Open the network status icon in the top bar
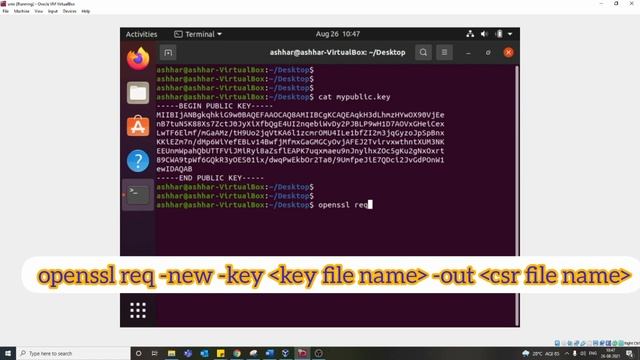The image size is (640, 360). (x=470, y=34)
